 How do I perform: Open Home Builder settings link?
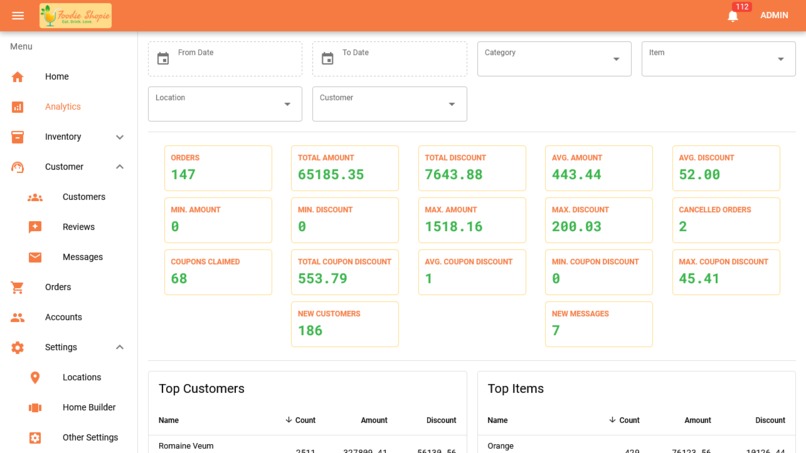tap(89, 407)
